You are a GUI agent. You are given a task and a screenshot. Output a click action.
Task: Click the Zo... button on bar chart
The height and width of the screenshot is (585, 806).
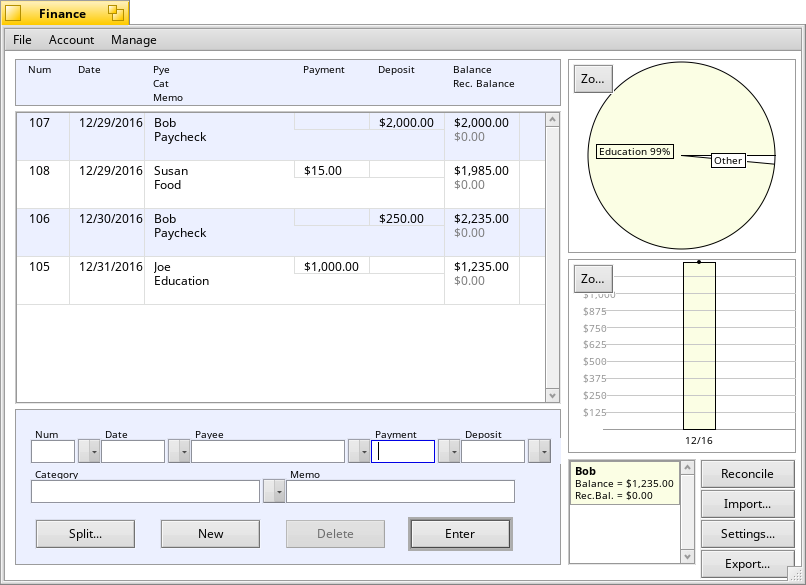tap(593, 279)
